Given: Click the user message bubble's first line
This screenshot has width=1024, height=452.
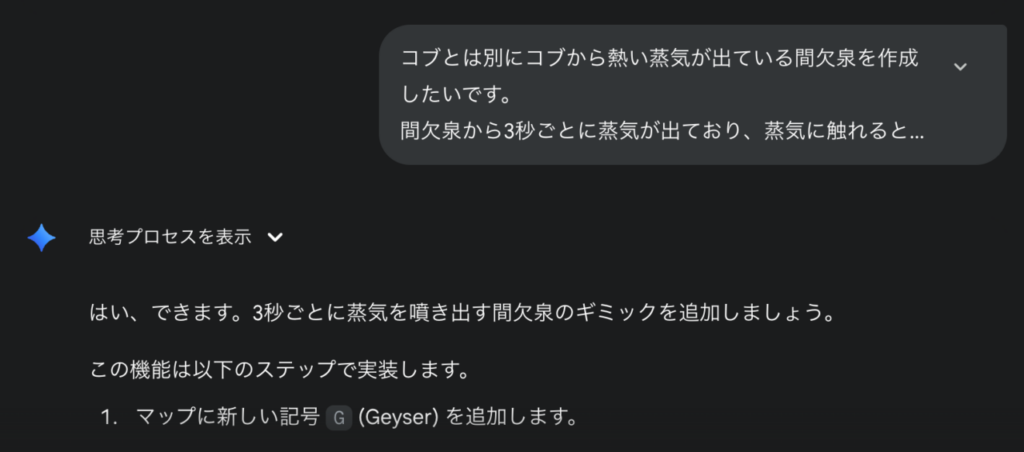Looking at the screenshot, I should (x=660, y=59).
